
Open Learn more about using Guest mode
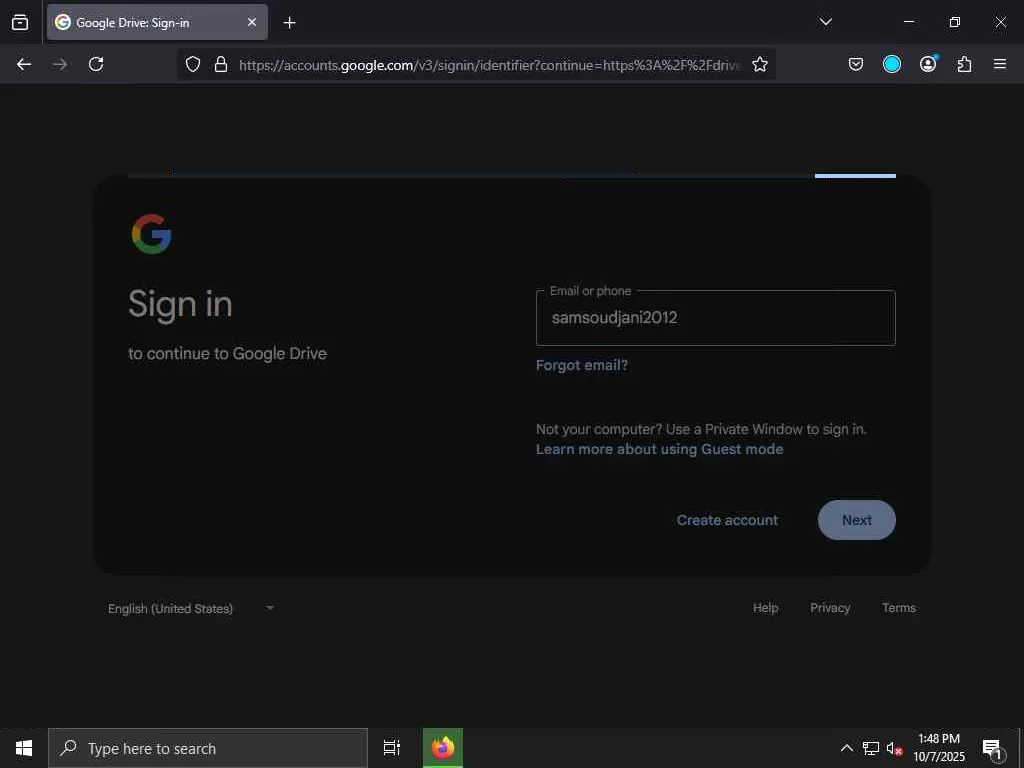660,449
